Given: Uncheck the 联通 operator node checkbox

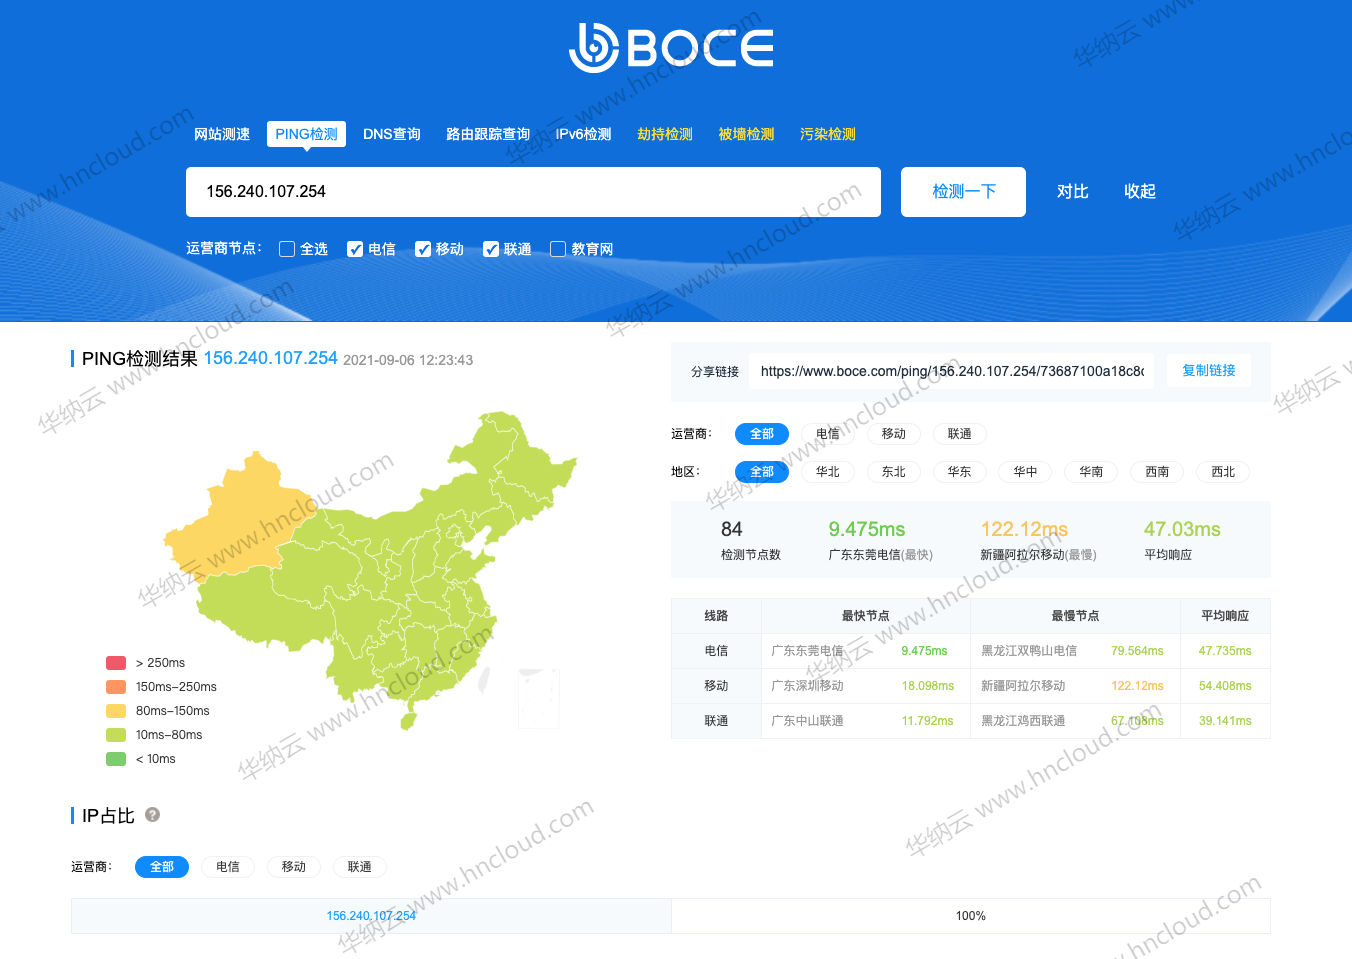Looking at the screenshot, I should click(491, 249).
